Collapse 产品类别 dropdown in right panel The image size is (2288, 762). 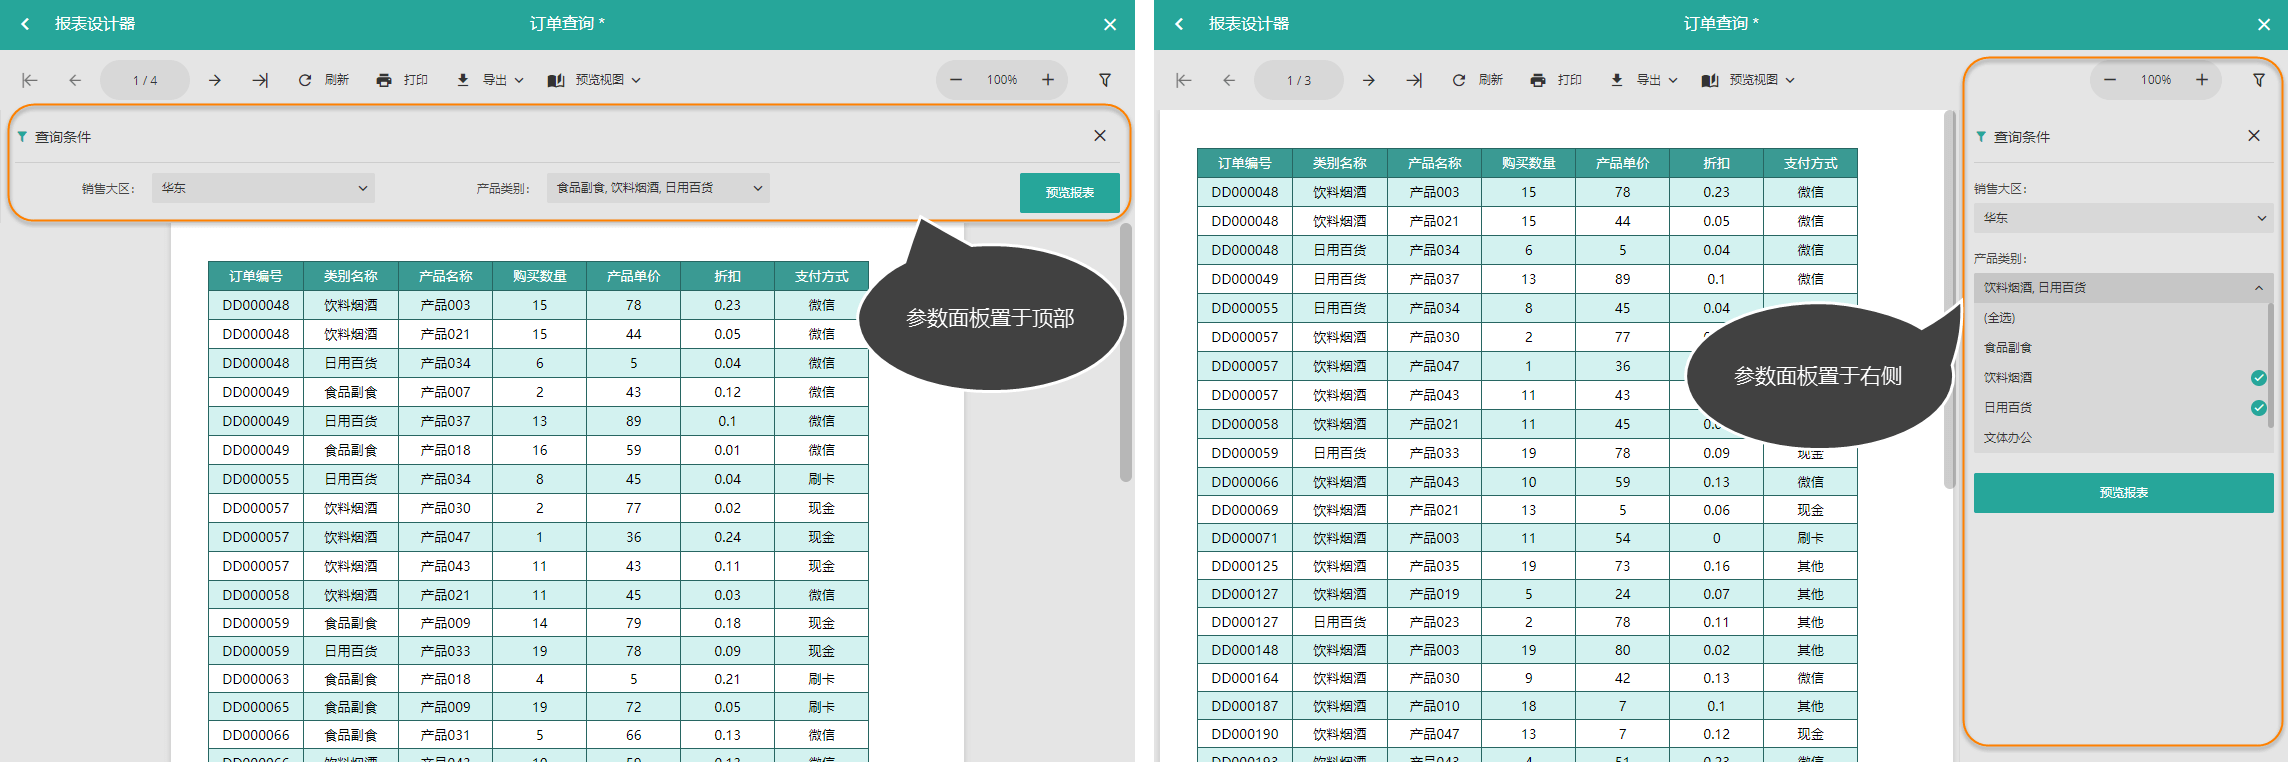(x=2124, y=288)
